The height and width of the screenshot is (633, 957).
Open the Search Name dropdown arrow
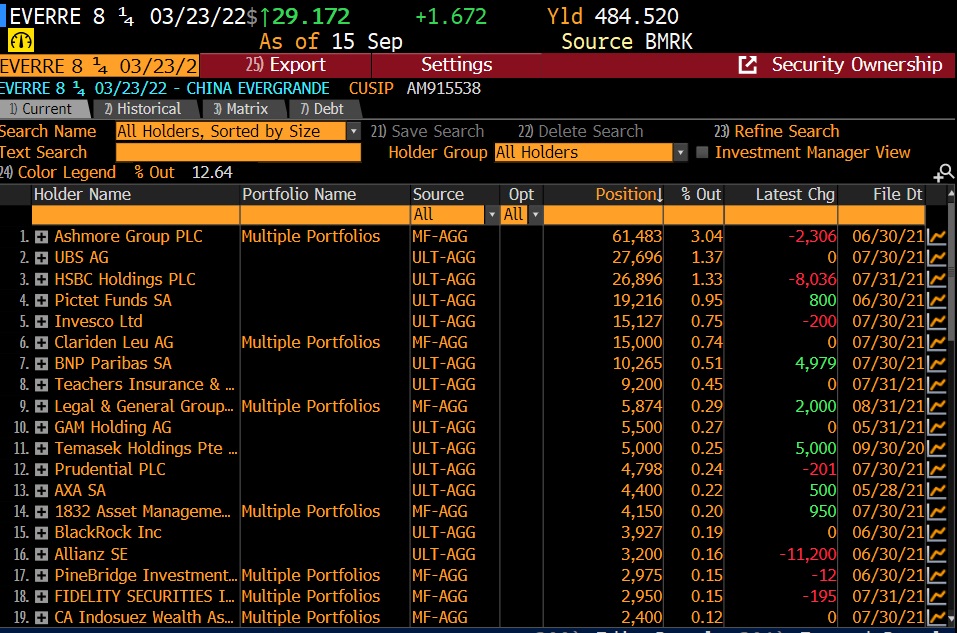[x=353, y=131]
